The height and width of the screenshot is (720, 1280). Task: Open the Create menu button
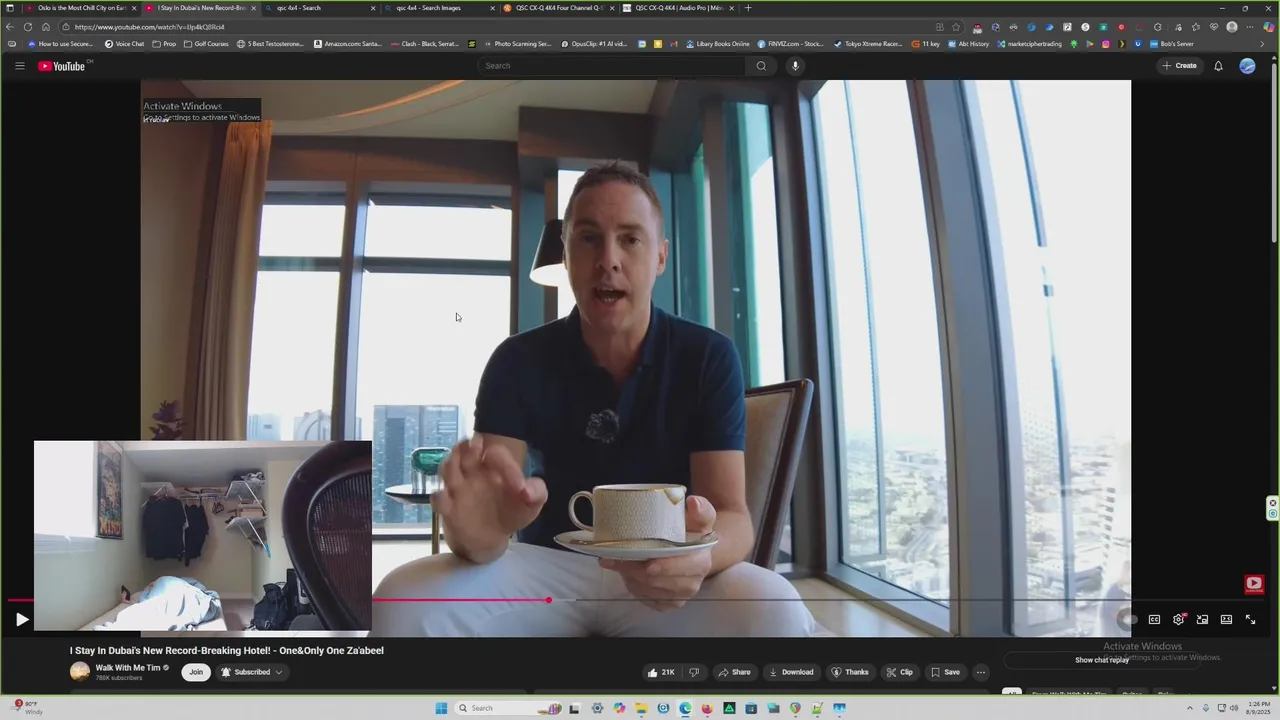point(1179,66)
